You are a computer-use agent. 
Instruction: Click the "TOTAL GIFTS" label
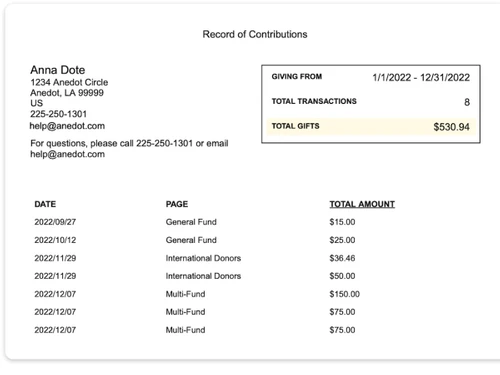(295, 126)
